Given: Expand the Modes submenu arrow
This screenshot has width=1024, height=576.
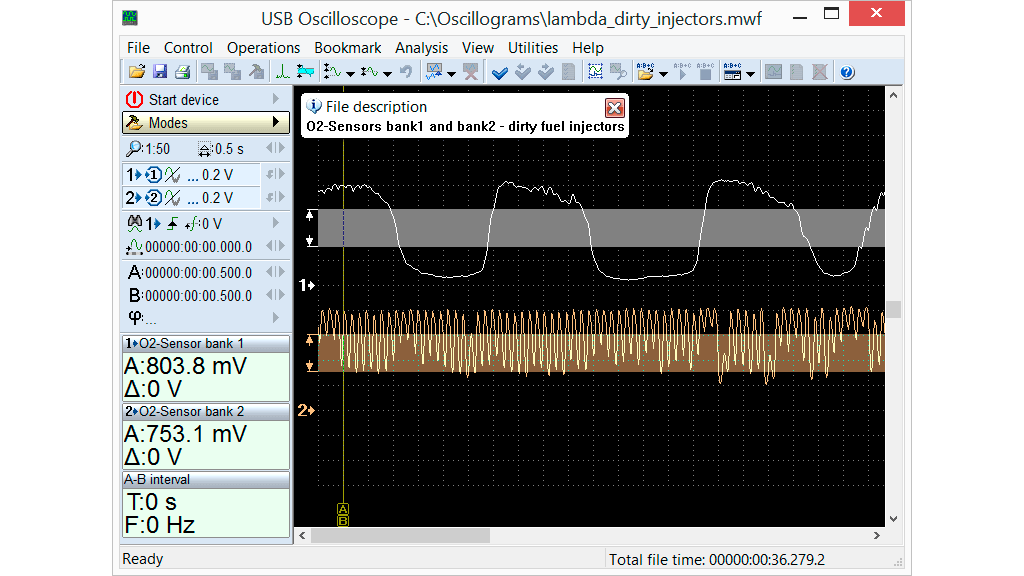Looking at the screenshot, I should click(276, 122).
